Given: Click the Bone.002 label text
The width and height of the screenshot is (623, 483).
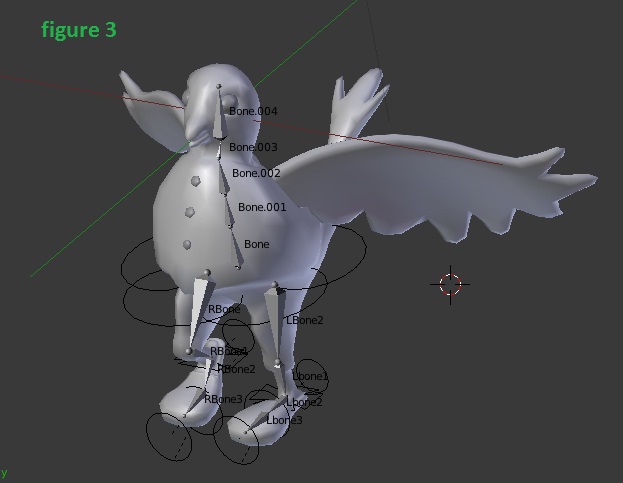Looking at the screenshot, I should (256, 173).
